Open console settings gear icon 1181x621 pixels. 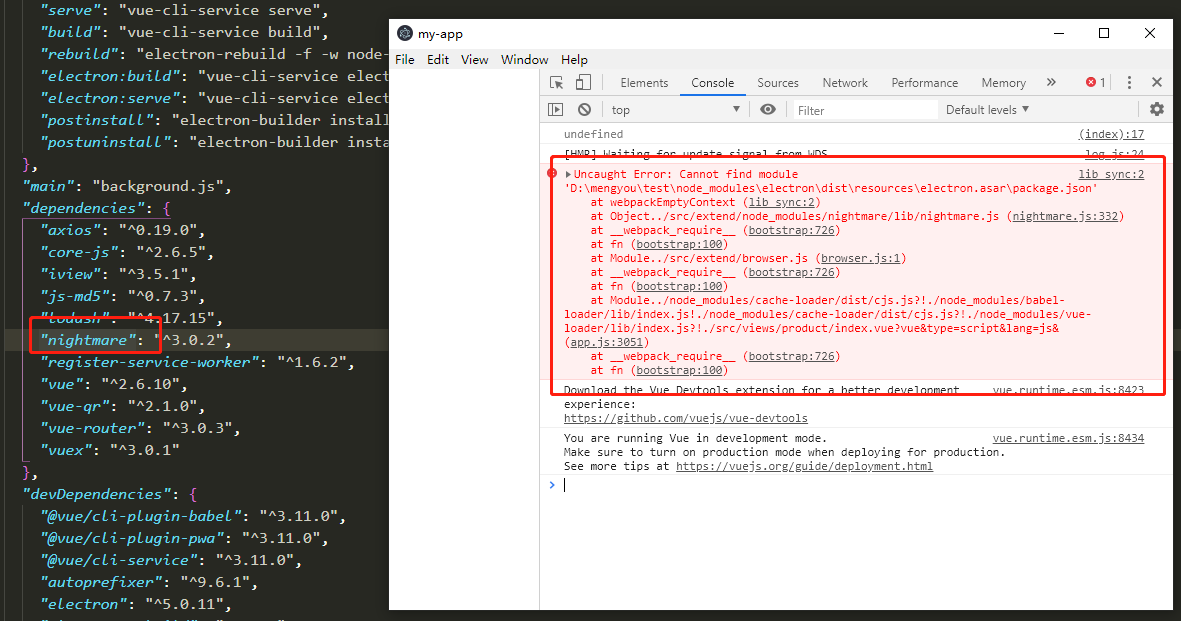(1157, 109)
